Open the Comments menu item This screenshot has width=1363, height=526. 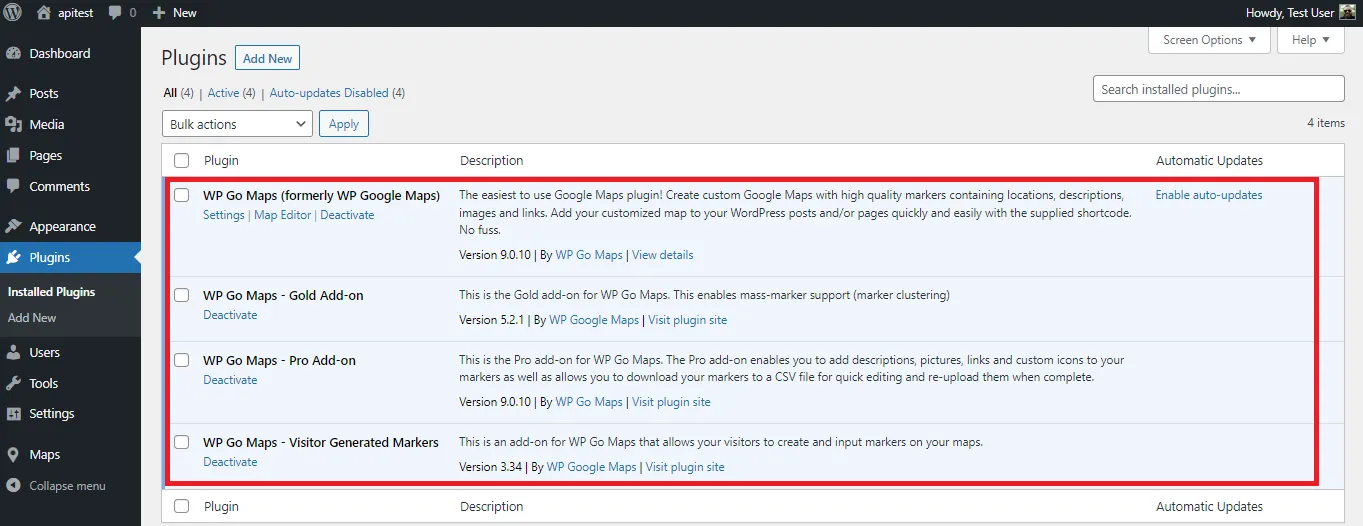pos(60,187)
